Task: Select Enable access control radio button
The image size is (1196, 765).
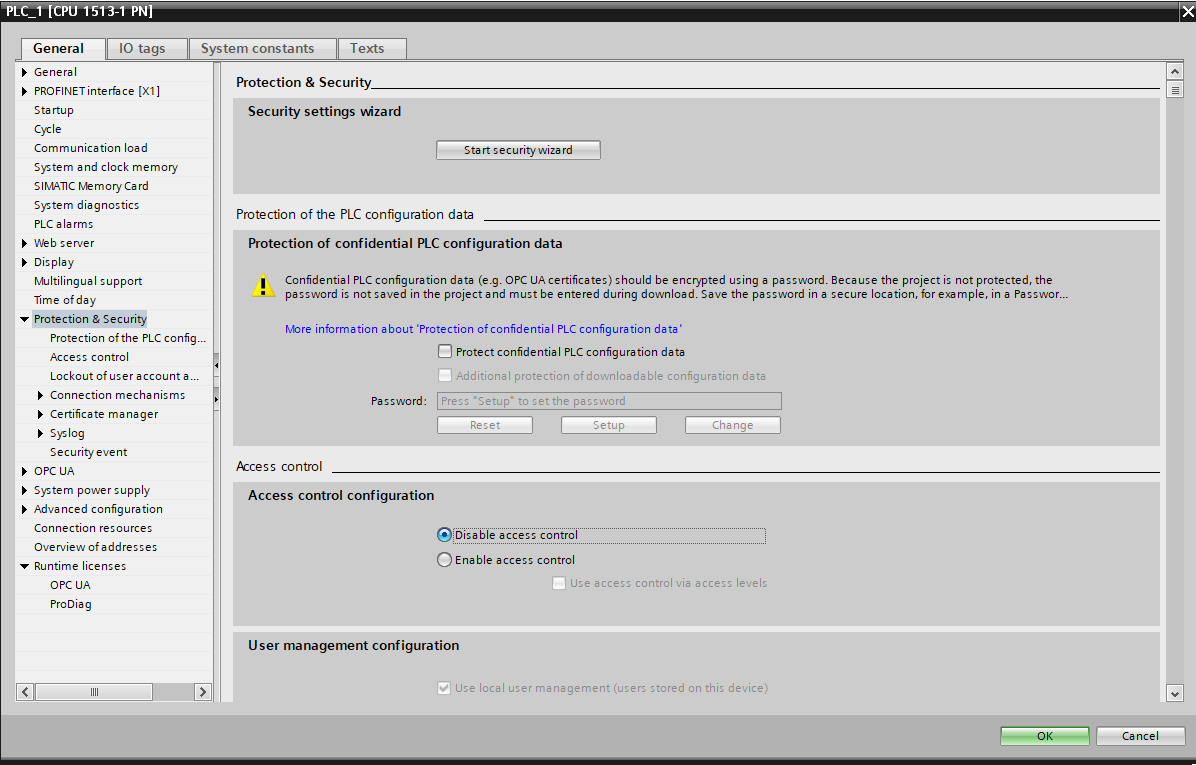Action: [x=445, y=560]
